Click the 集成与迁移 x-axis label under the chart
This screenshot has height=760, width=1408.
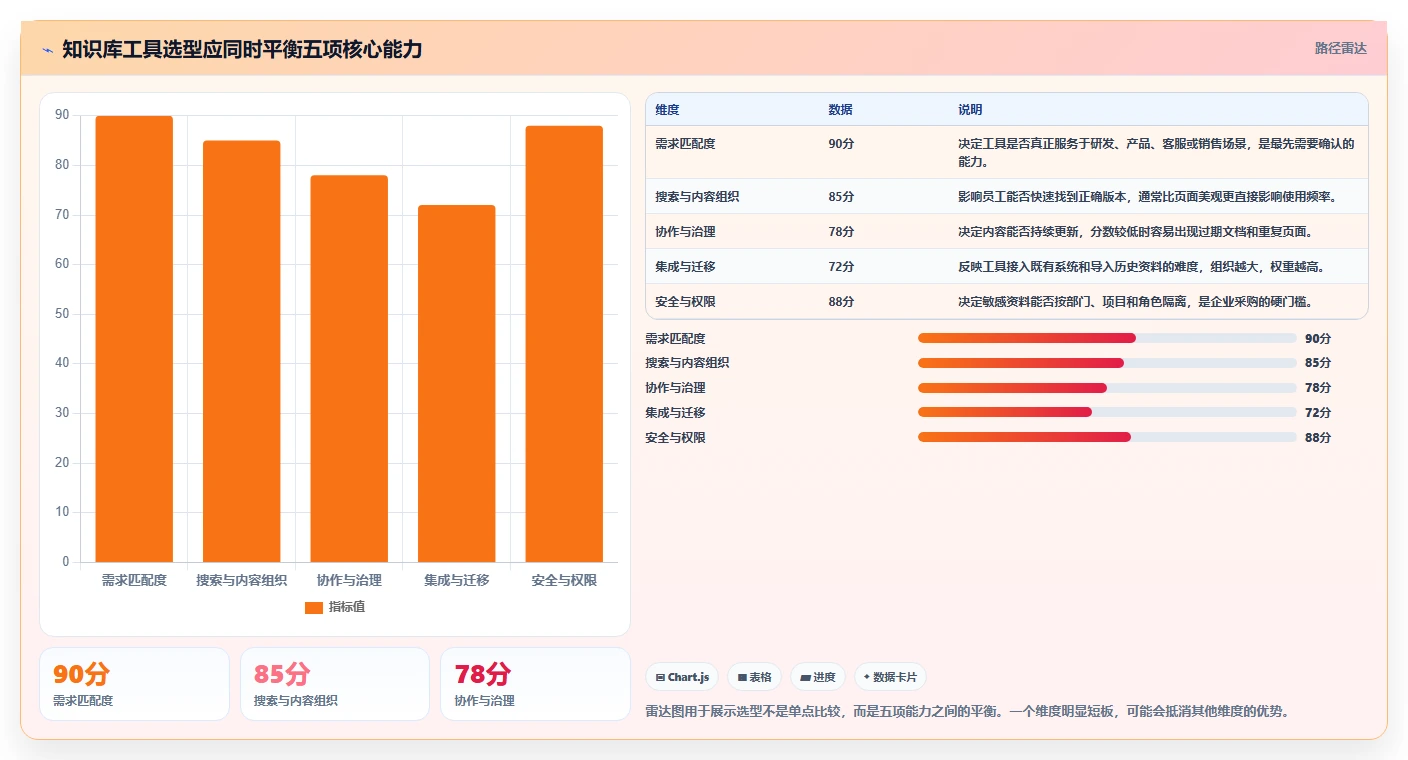(x=456, y=580)
